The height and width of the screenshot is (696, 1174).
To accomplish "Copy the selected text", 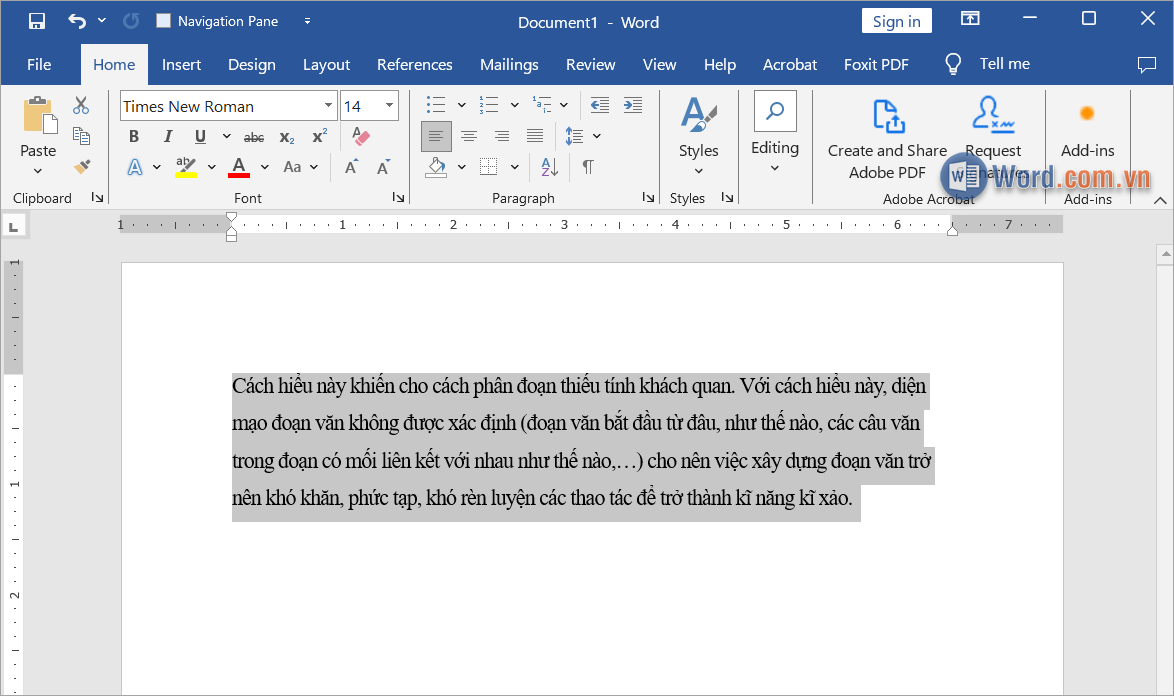I will (81, 135).
